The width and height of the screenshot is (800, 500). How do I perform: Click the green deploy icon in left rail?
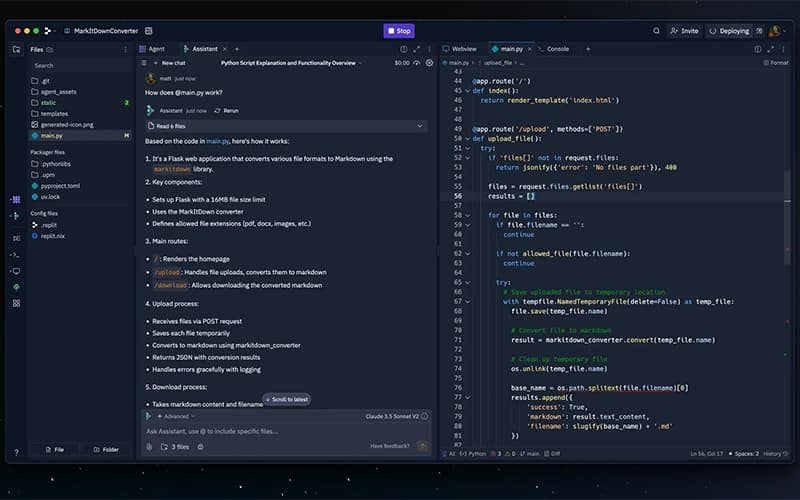16,287
